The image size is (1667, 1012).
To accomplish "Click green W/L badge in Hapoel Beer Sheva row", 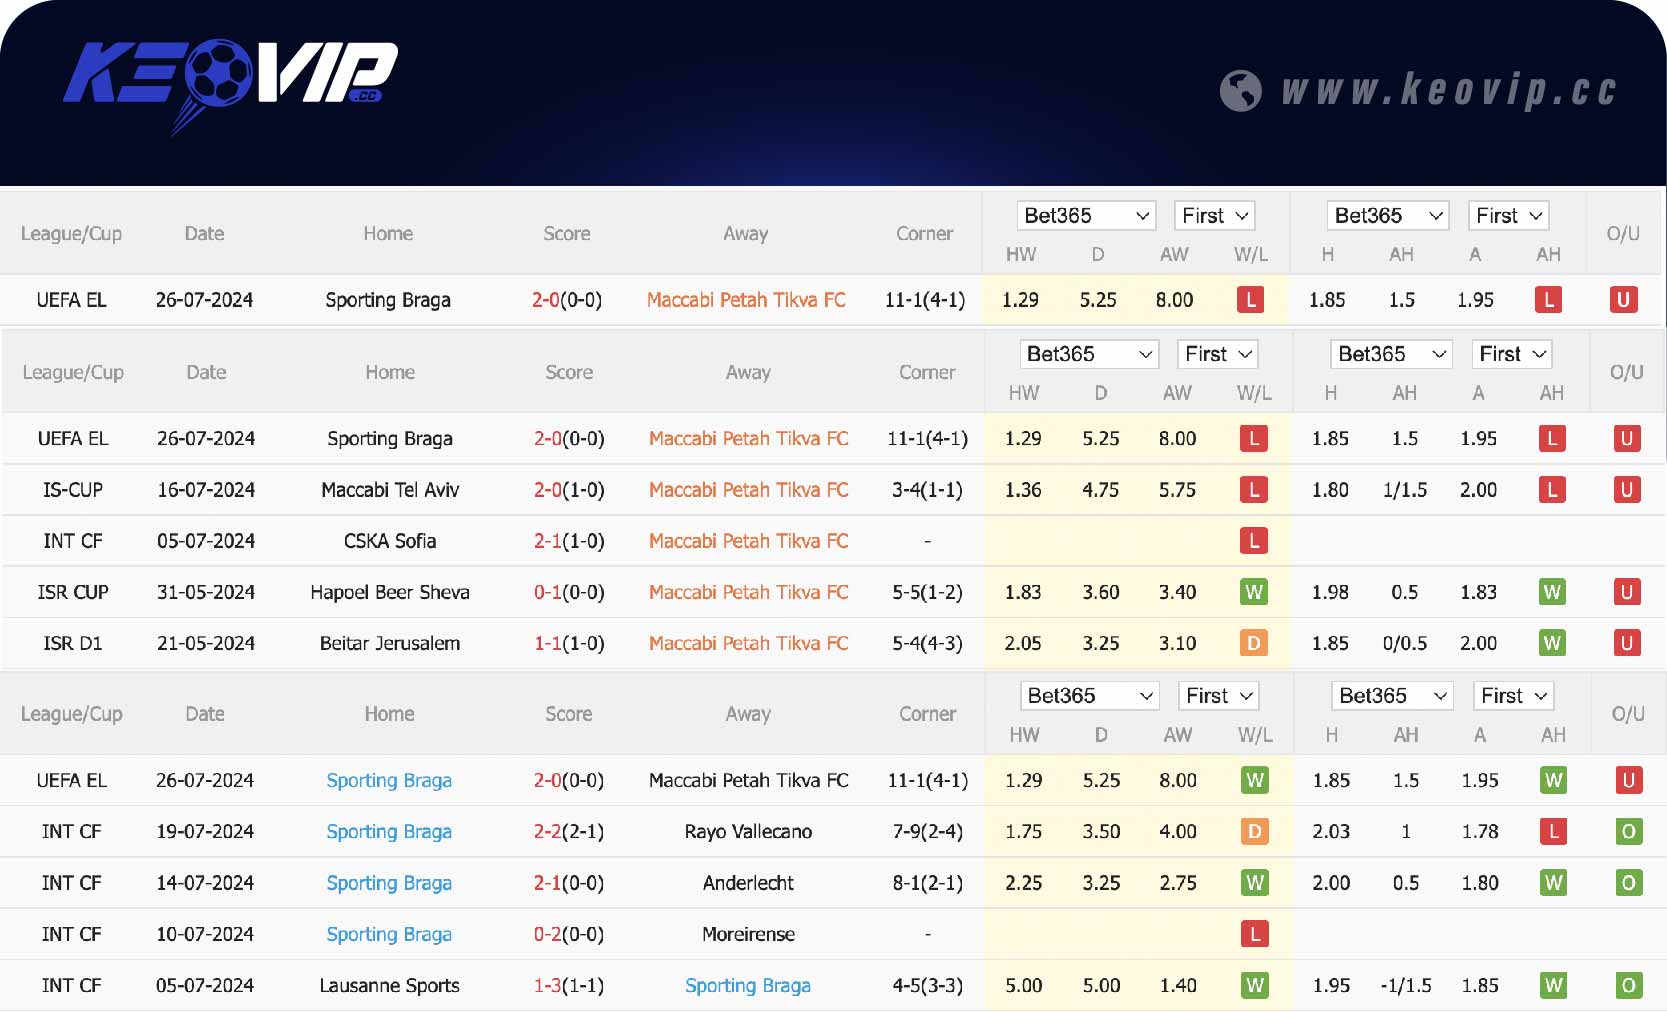I will click(x=1253, y=592).
